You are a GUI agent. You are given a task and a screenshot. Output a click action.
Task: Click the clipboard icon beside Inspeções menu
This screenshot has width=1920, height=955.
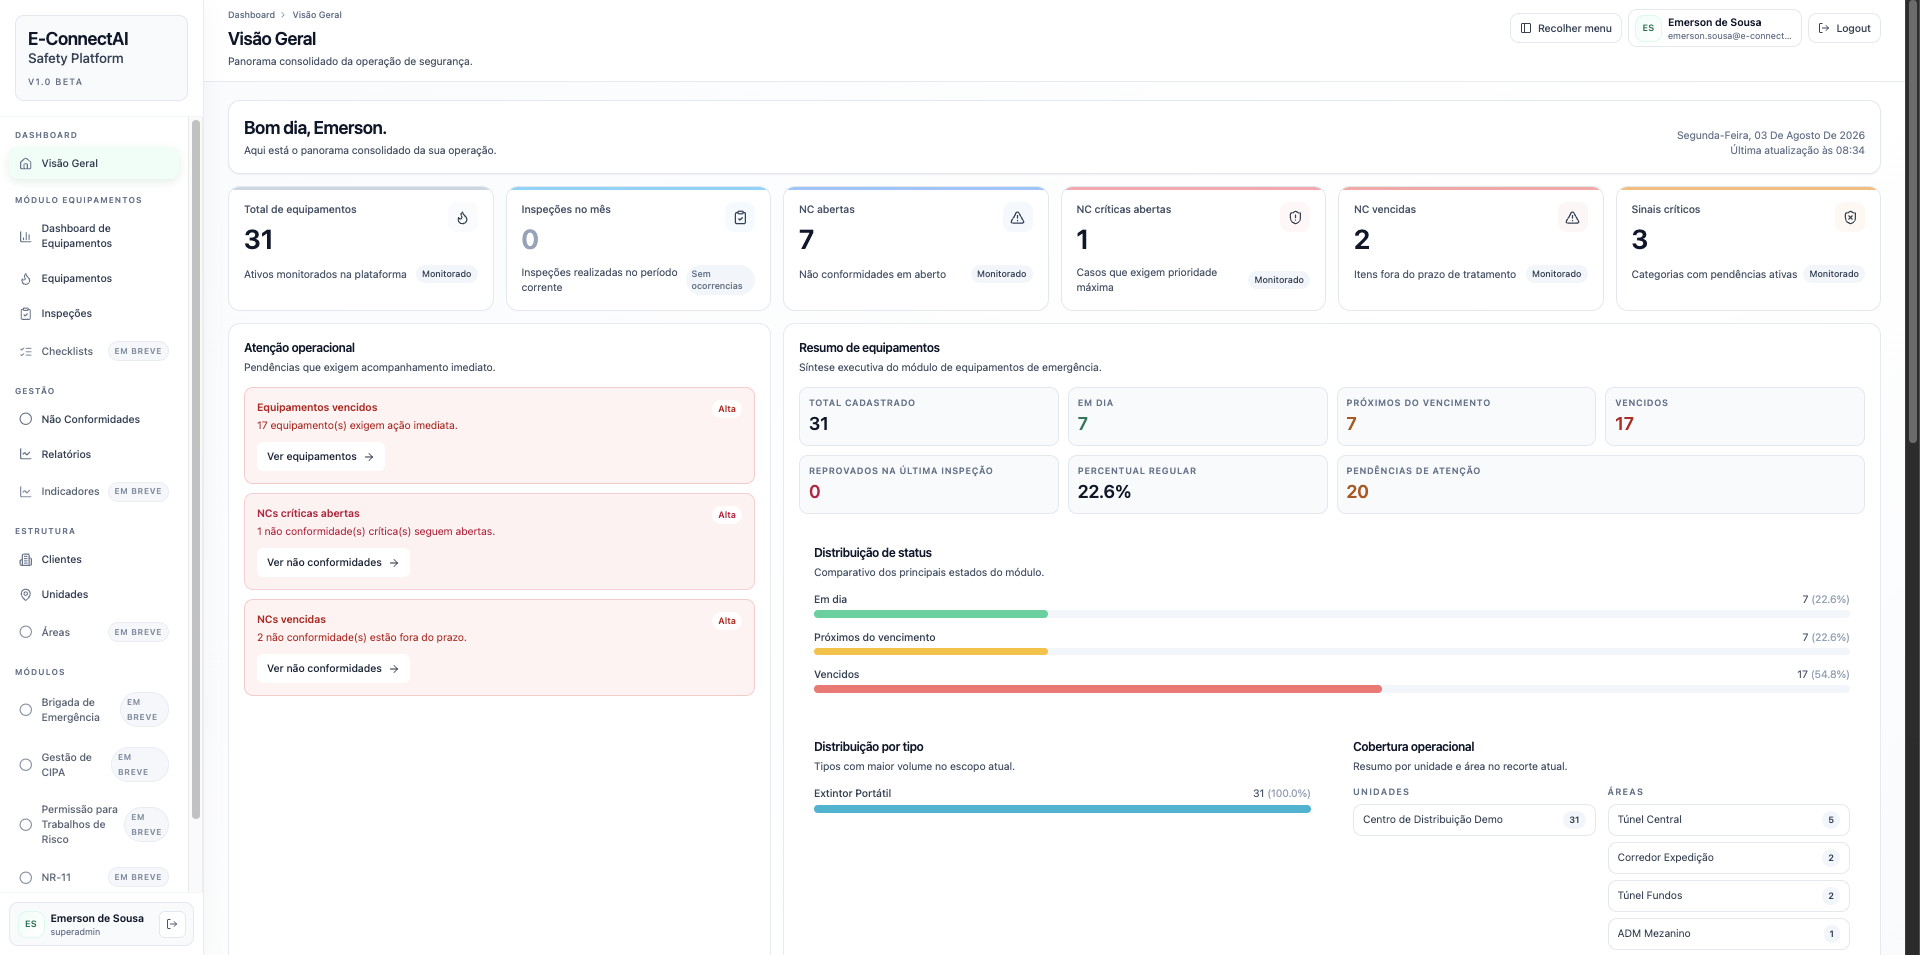[26, 314]
